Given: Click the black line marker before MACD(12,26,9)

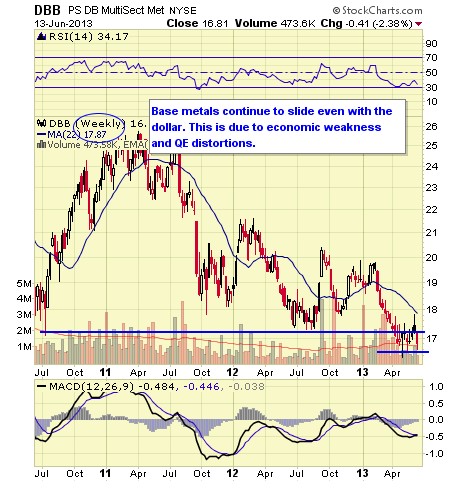Looking at the screenshot, I should tap(41, 387).
